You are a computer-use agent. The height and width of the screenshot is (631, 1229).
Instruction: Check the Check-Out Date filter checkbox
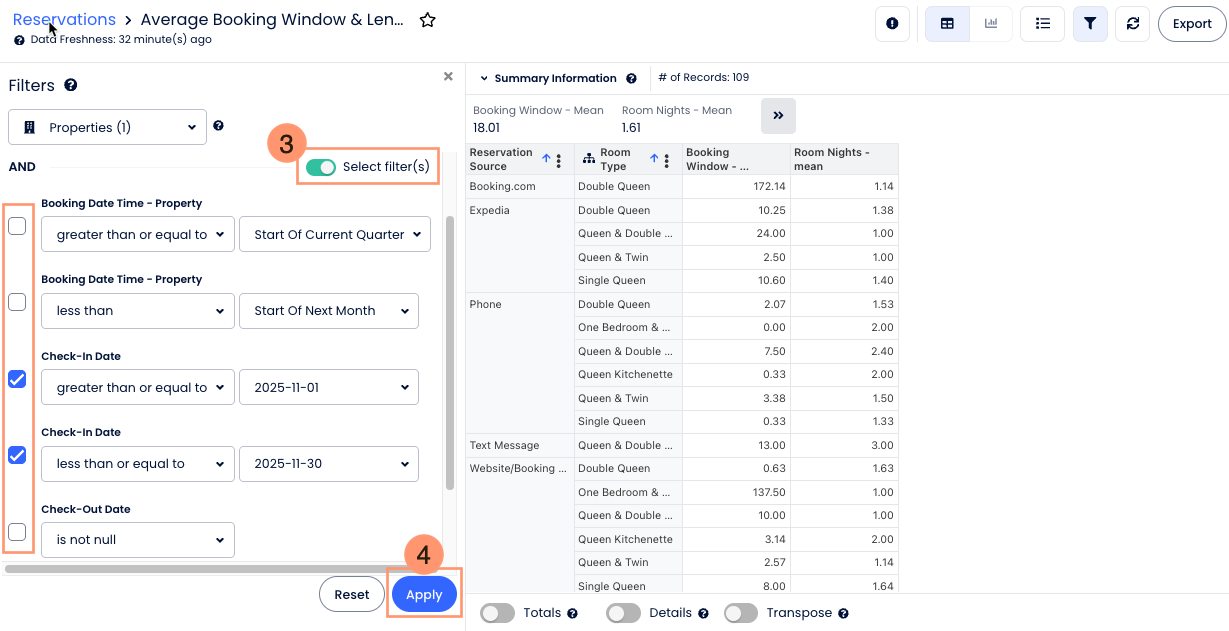click(x=17, y=532)
